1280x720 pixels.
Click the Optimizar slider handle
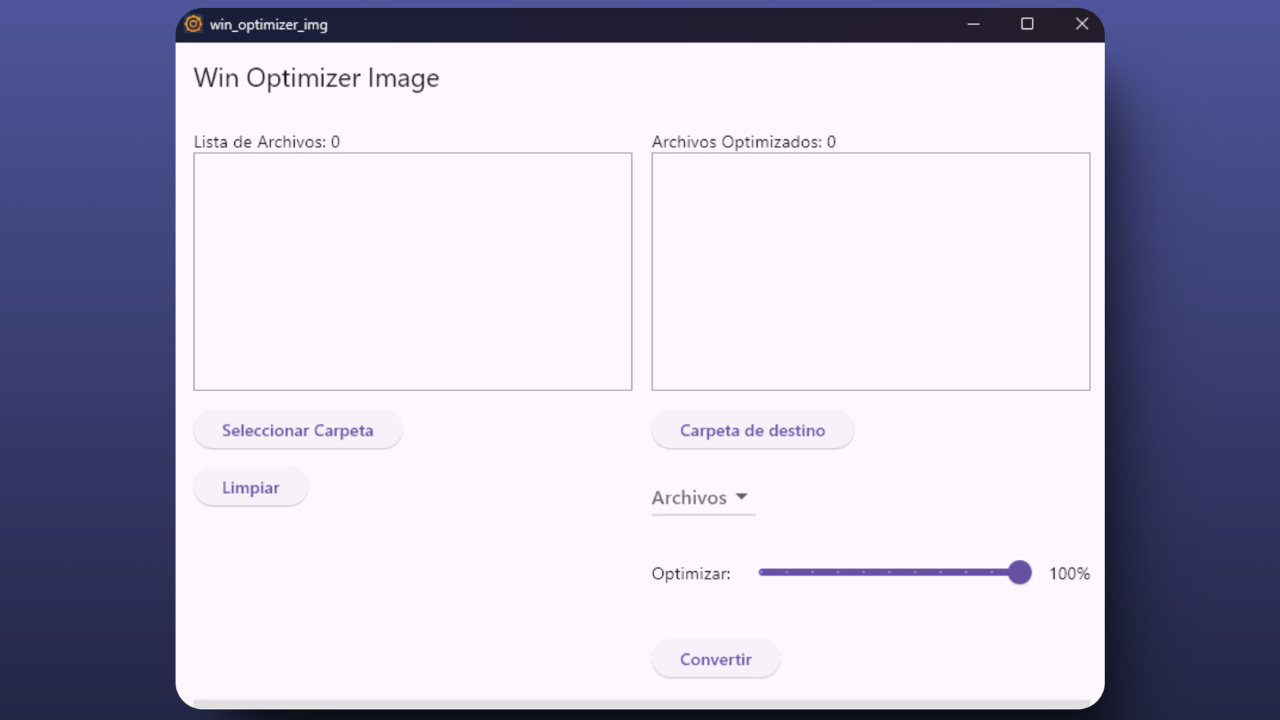point(1019,572)
